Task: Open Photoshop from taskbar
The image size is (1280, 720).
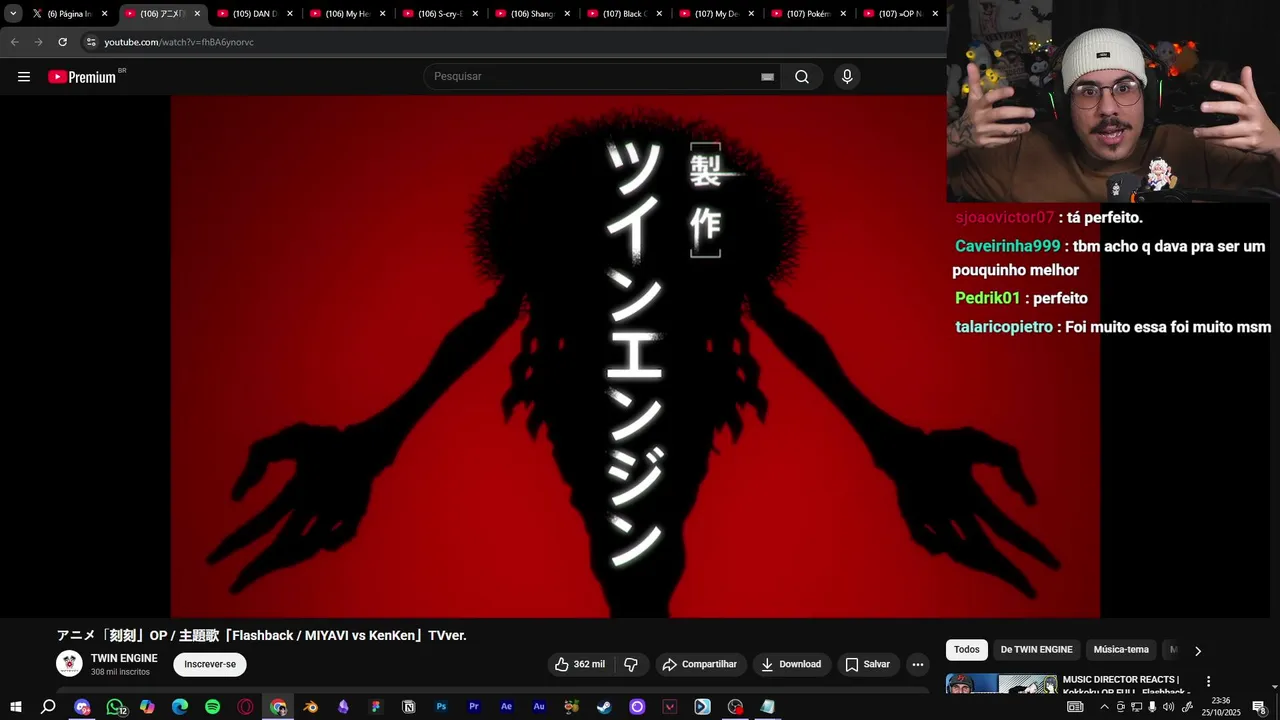Action: point(441,707)
